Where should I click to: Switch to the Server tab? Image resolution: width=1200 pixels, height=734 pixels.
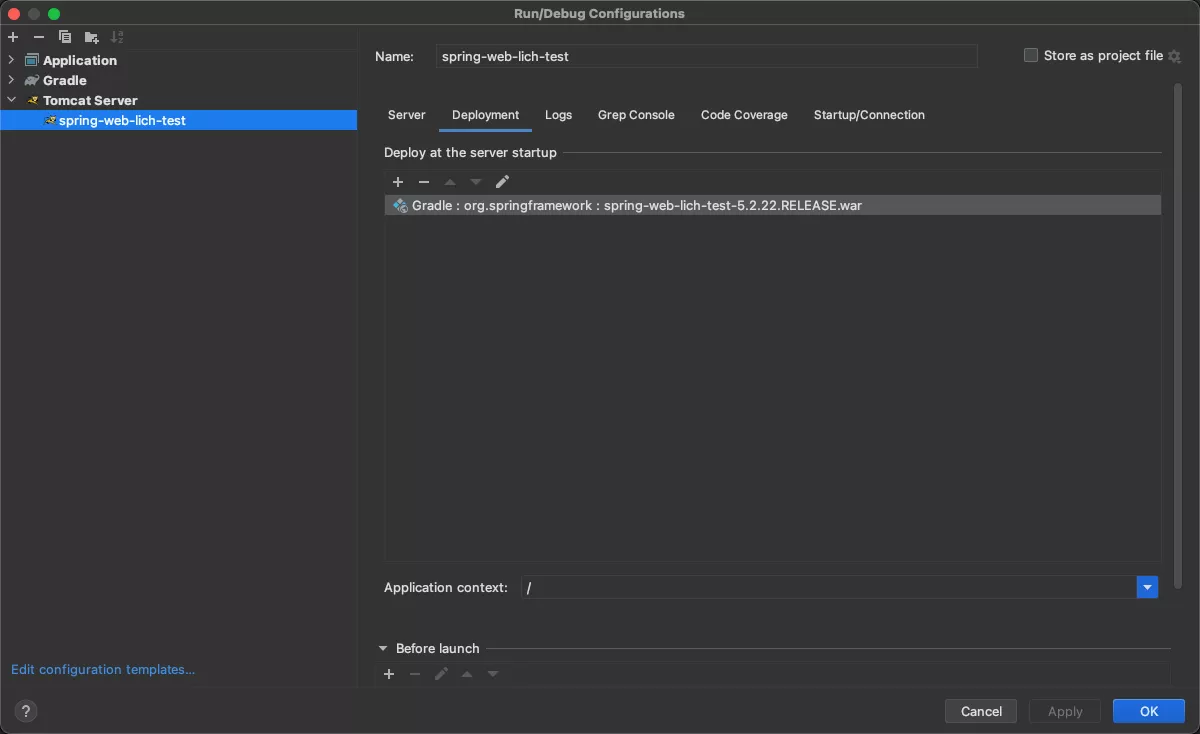click(x=407, y=115)
